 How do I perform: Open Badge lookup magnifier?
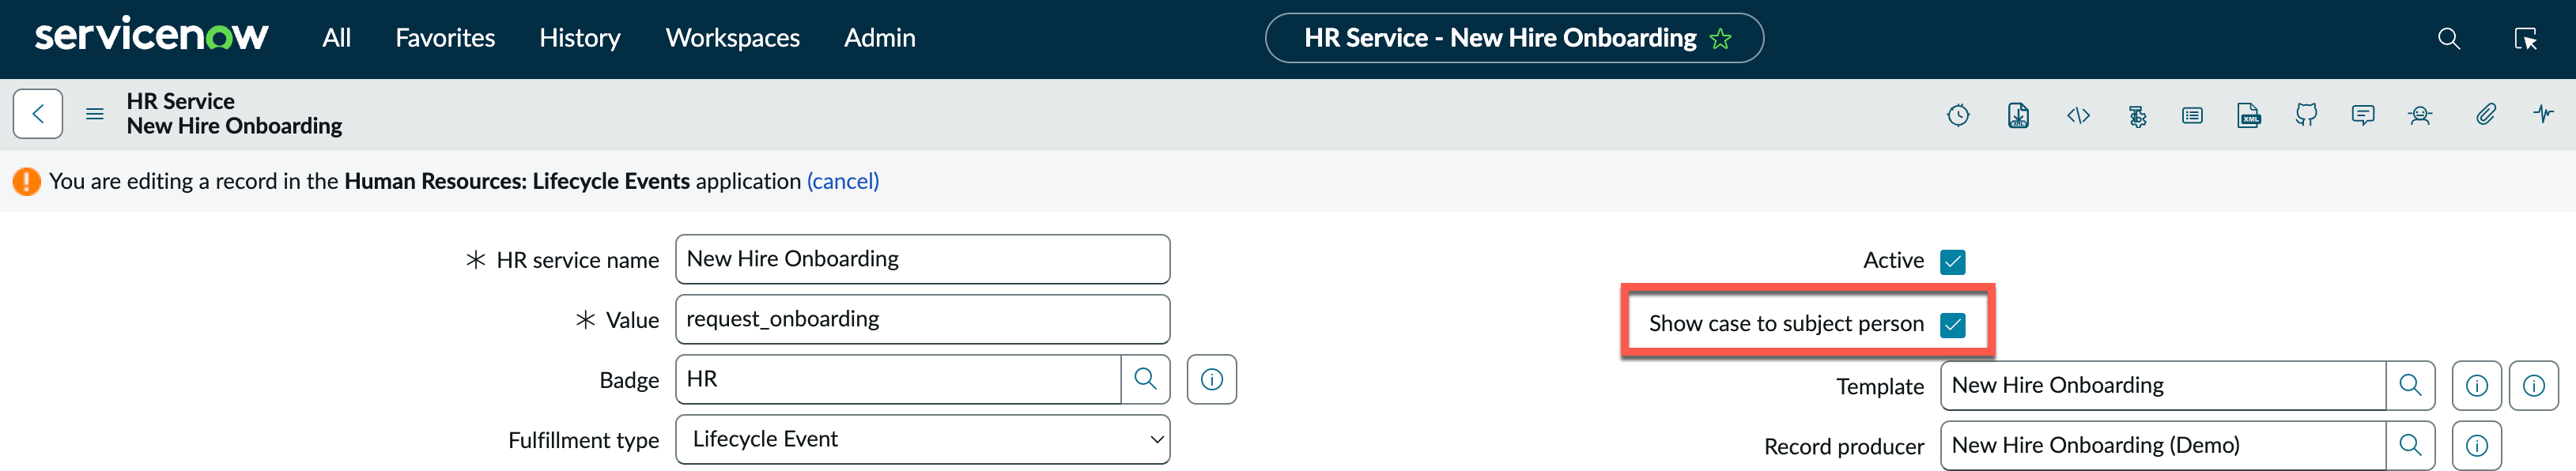tap(1146, 379)
